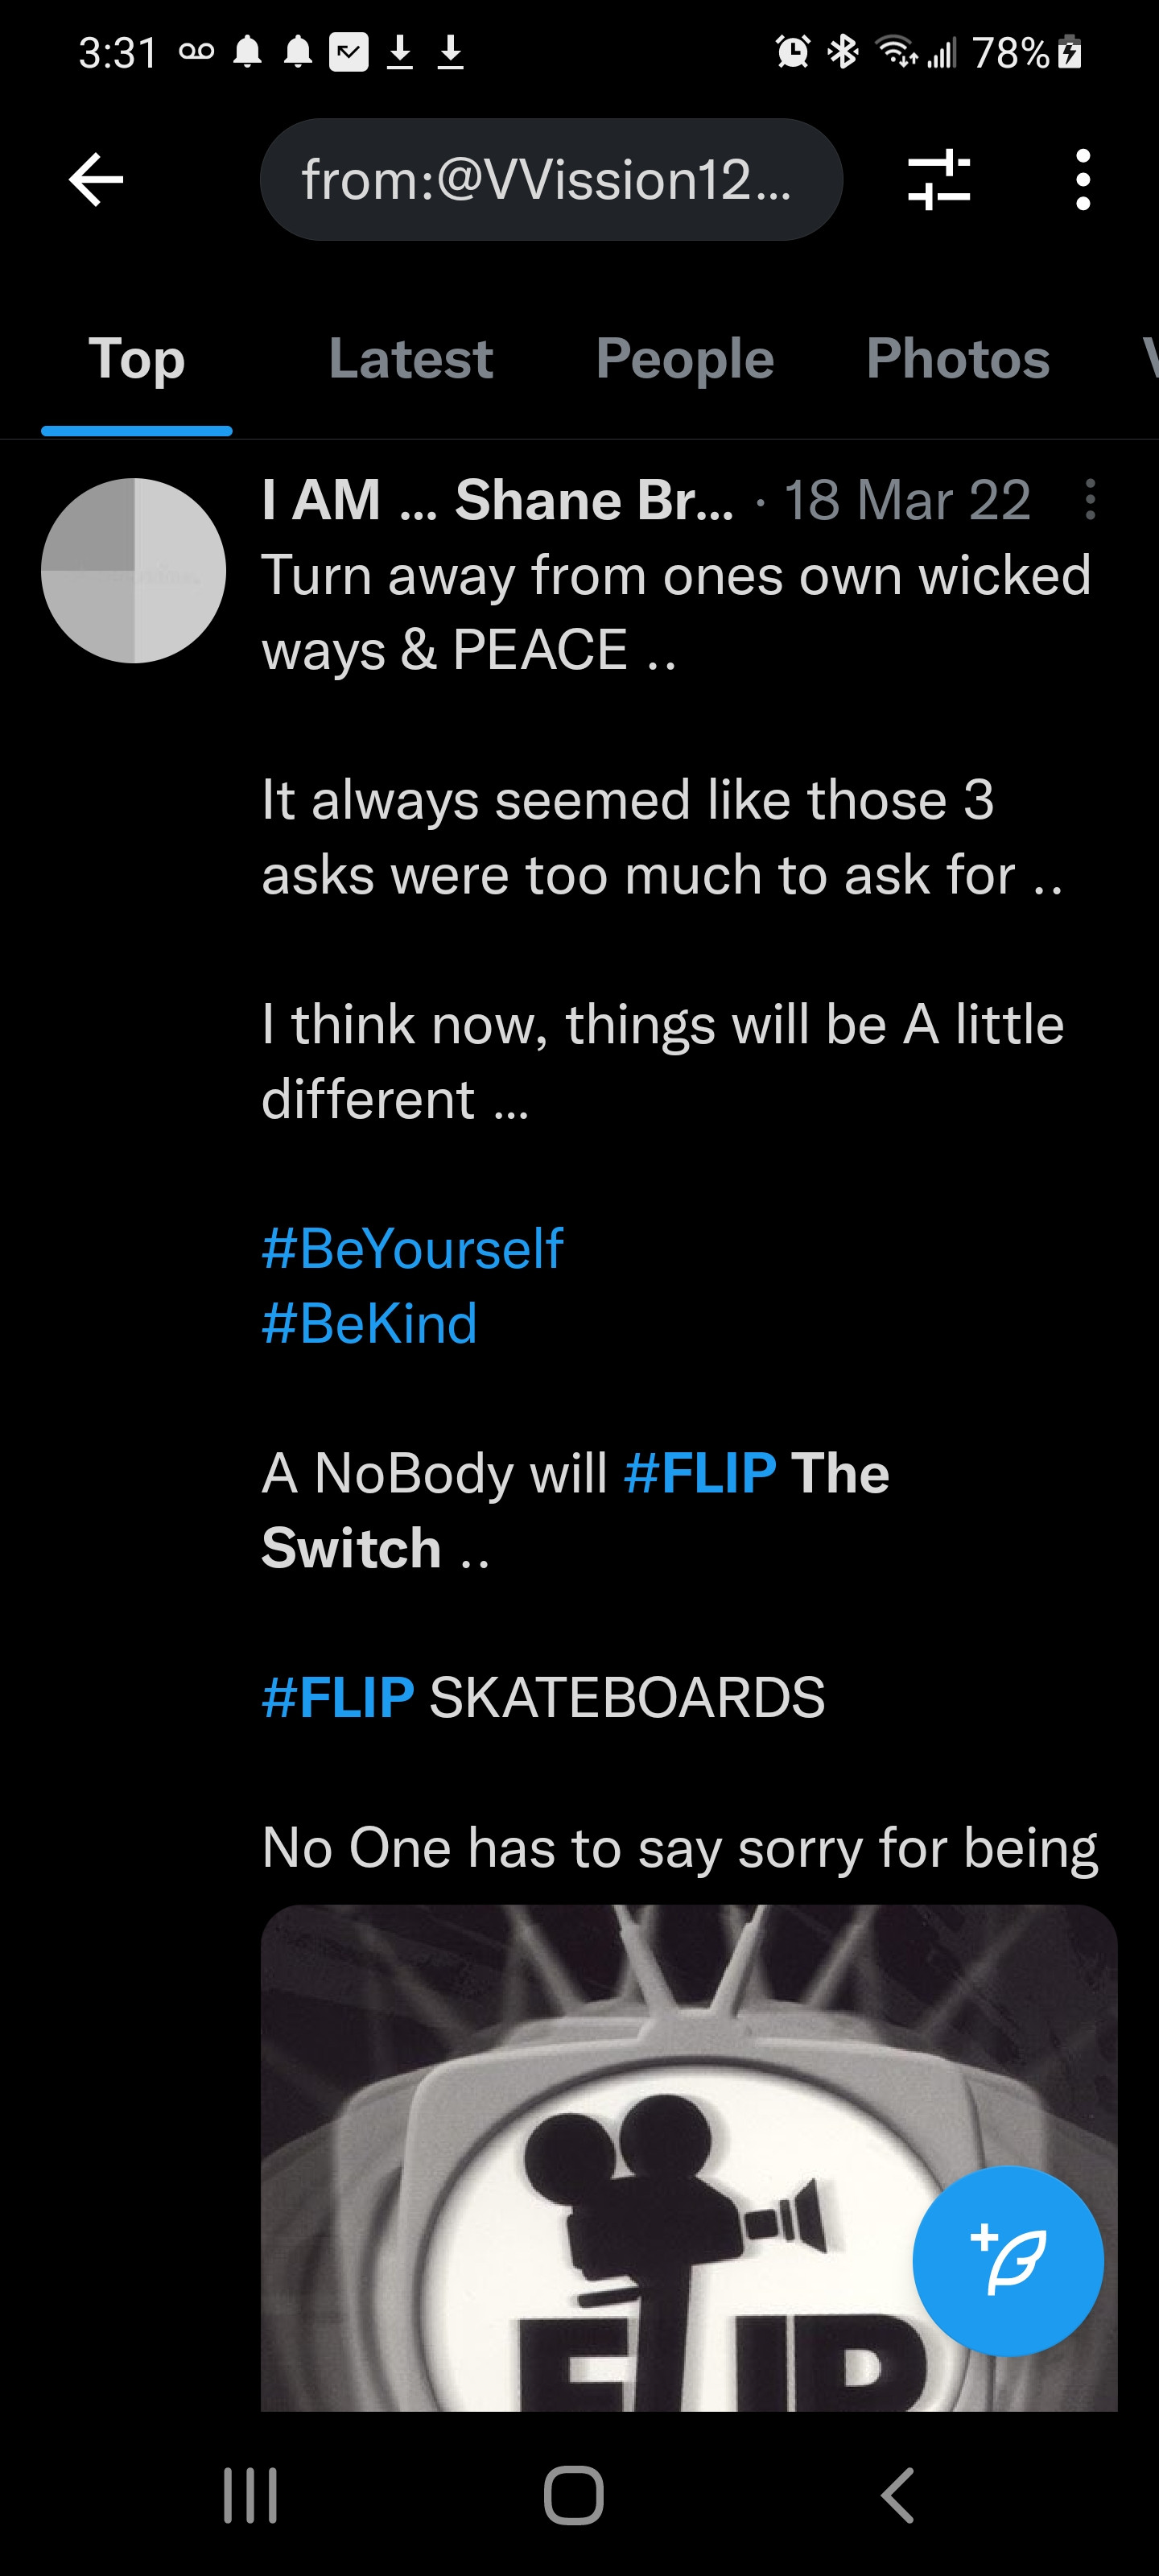Select the Top results tab
1159x2576 pixels.
pos(137,359)
